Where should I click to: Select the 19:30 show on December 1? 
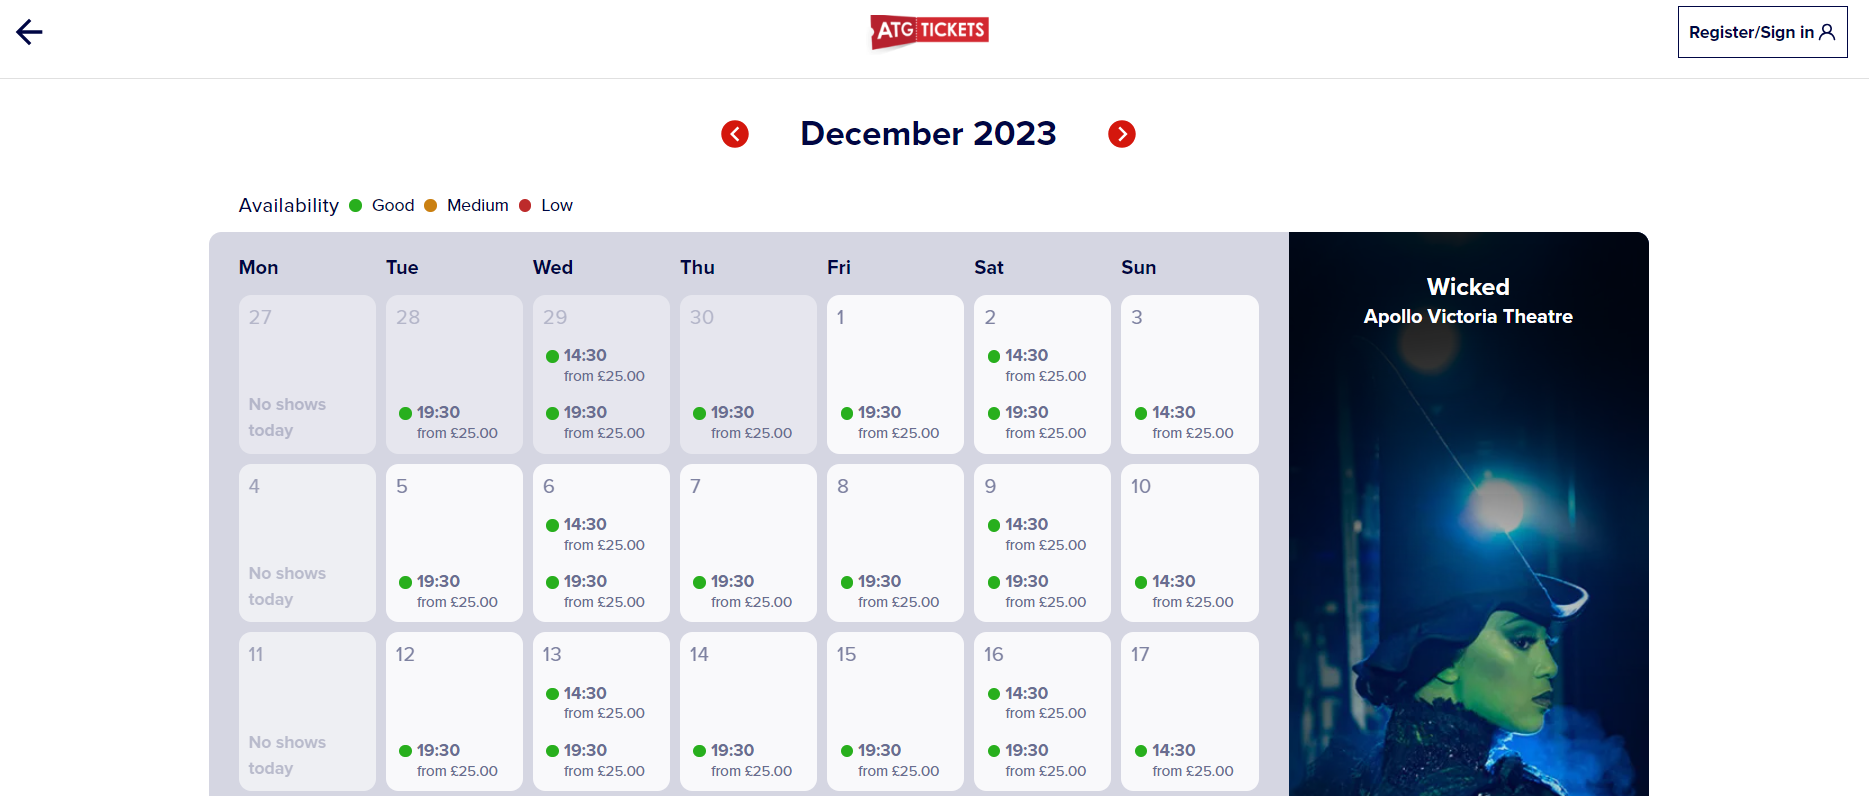coord(879,413)
